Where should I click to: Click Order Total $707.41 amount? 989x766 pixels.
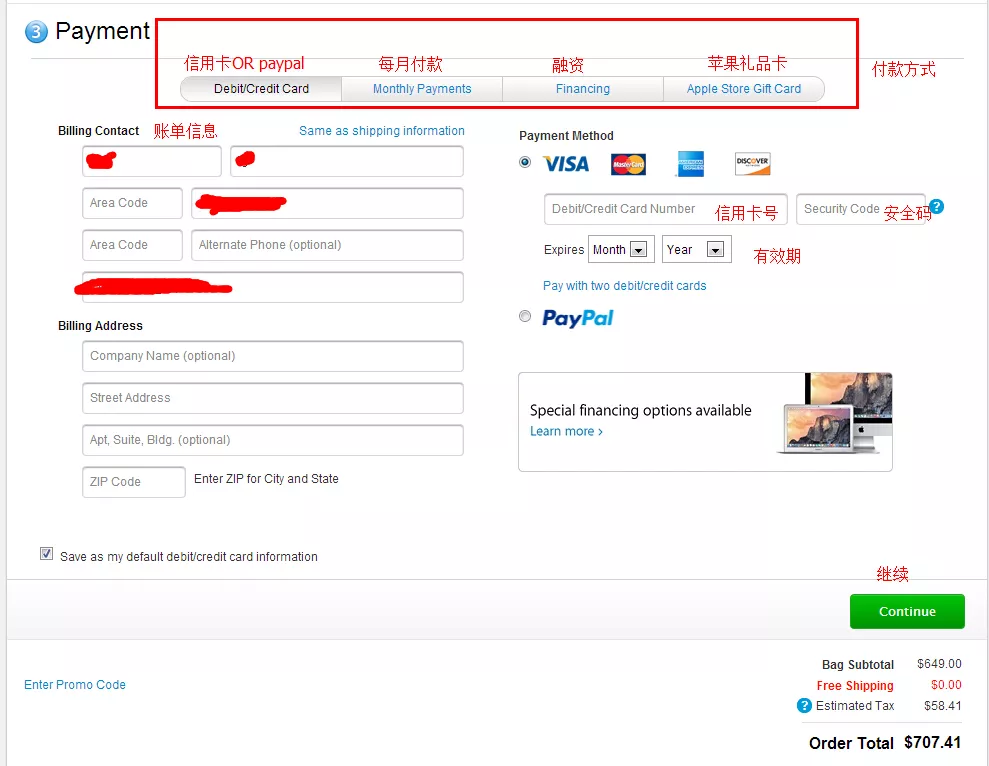pyautogui.click(x=932, y=743)
